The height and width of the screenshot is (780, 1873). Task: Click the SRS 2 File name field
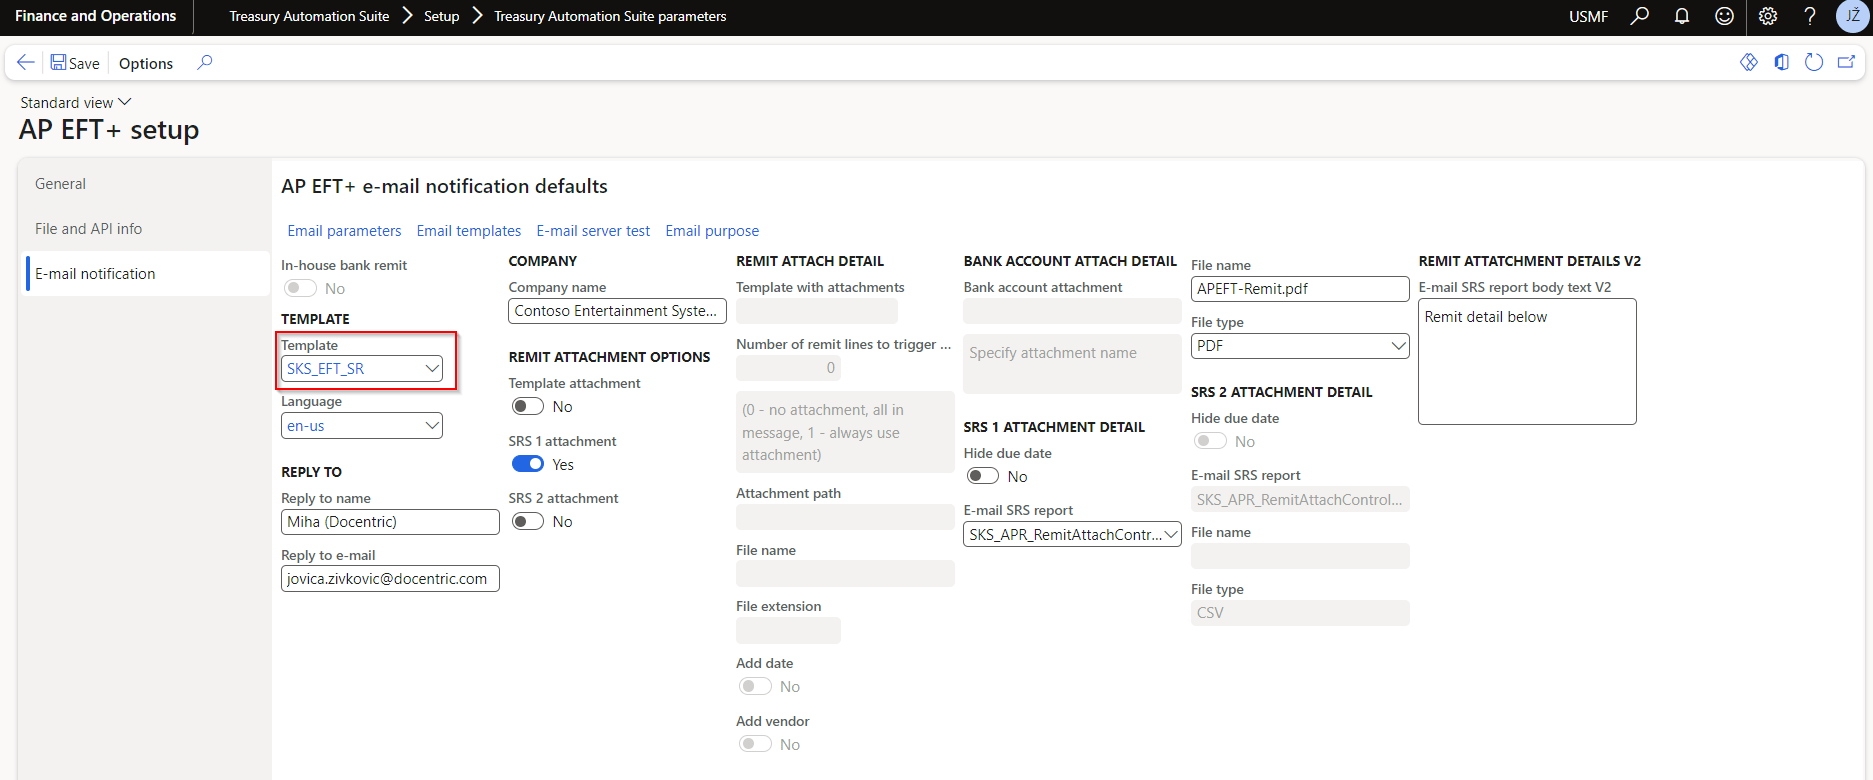[1300, 556]
